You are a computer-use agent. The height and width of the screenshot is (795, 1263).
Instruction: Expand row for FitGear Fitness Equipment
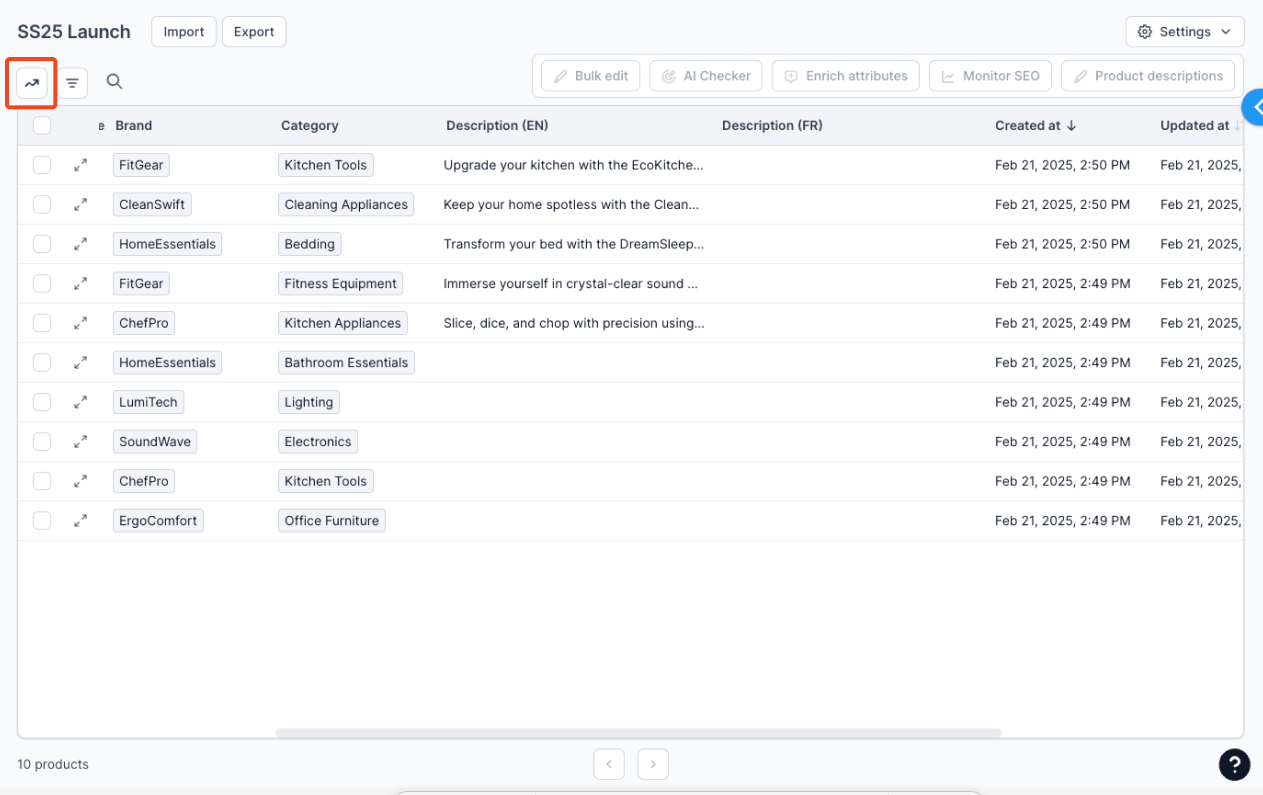(80, 283)
